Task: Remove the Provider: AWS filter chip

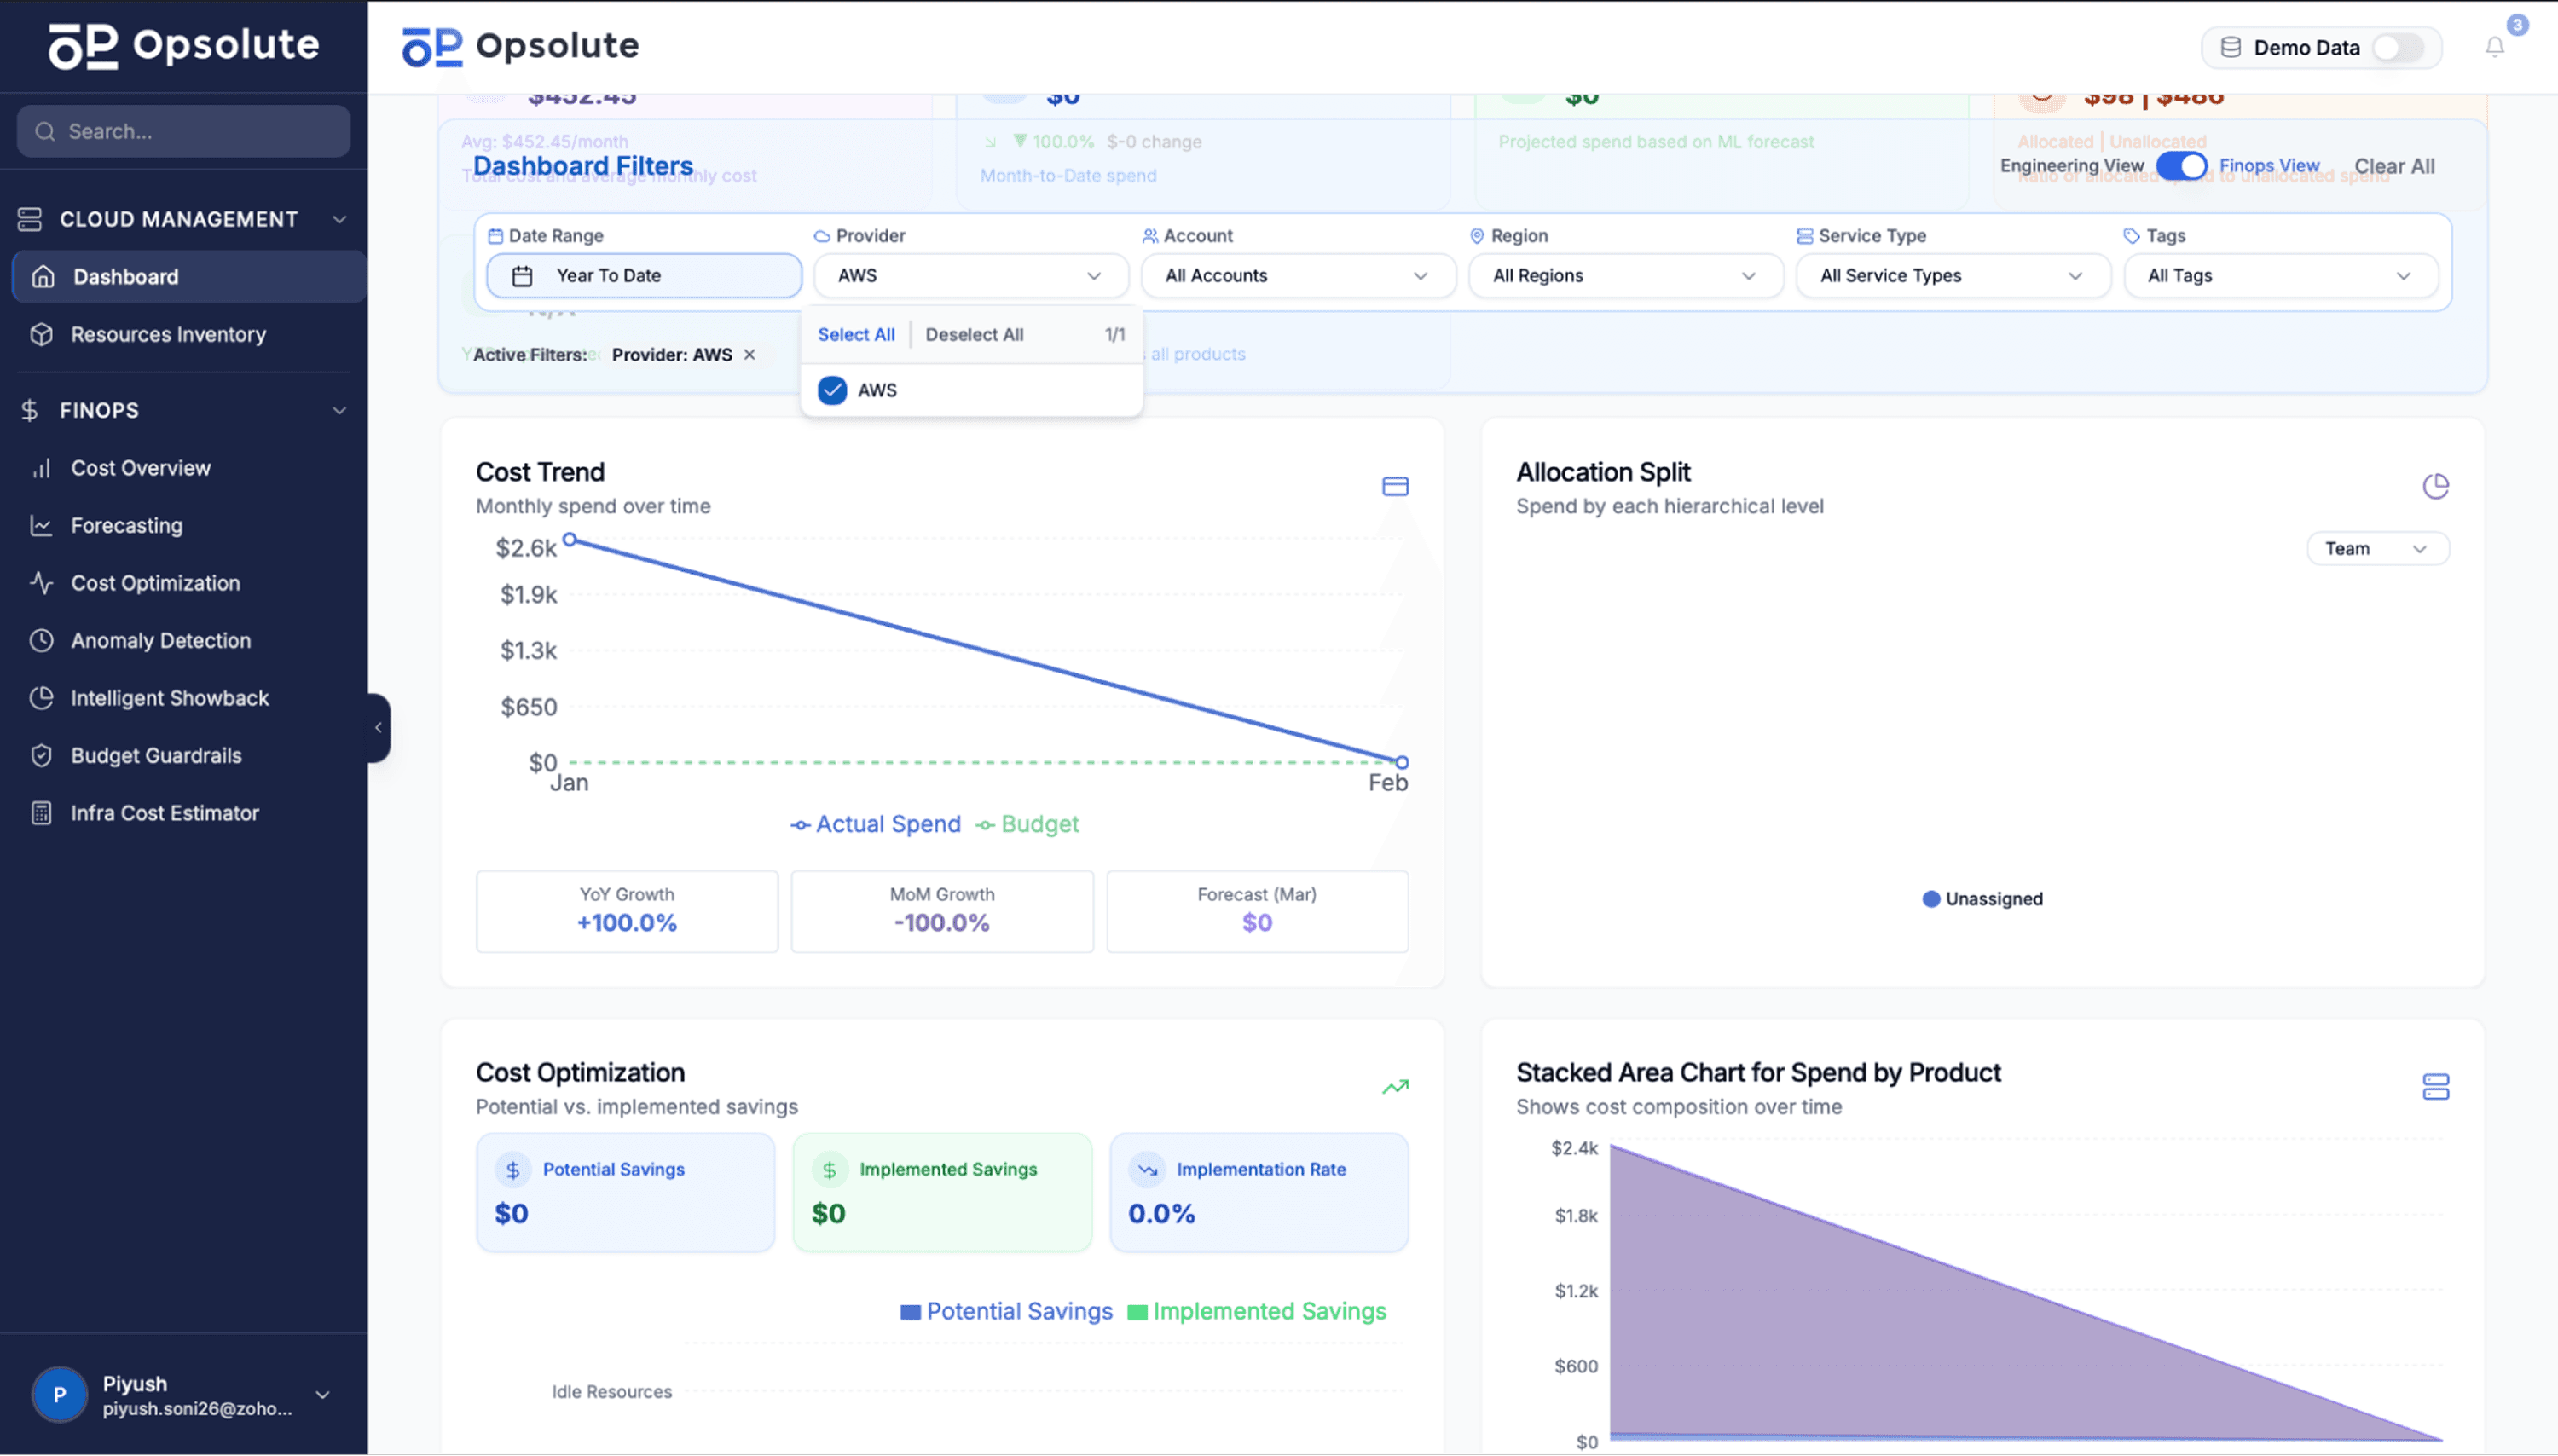Action: tap(749, 355)
